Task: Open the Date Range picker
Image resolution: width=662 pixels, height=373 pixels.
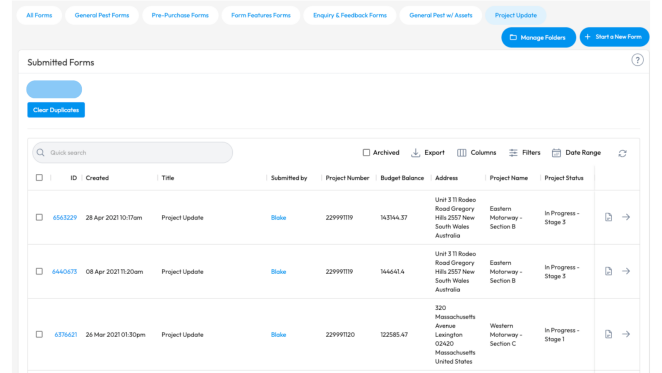Action: coord(576,152)
